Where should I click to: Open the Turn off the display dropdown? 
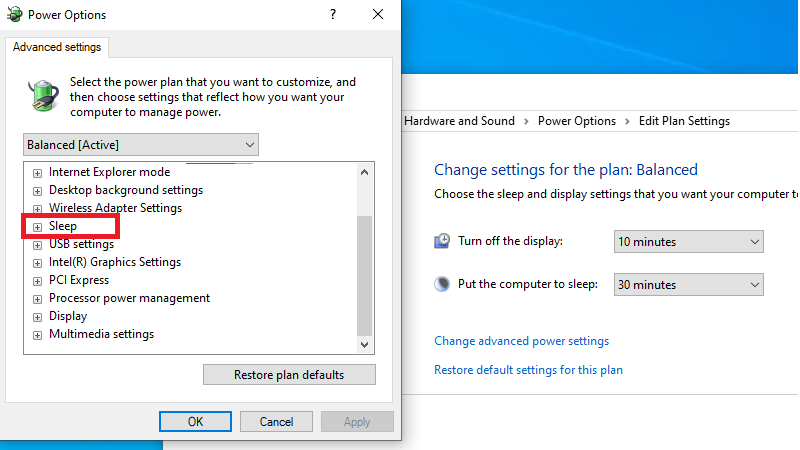click(x=688, y=241)
